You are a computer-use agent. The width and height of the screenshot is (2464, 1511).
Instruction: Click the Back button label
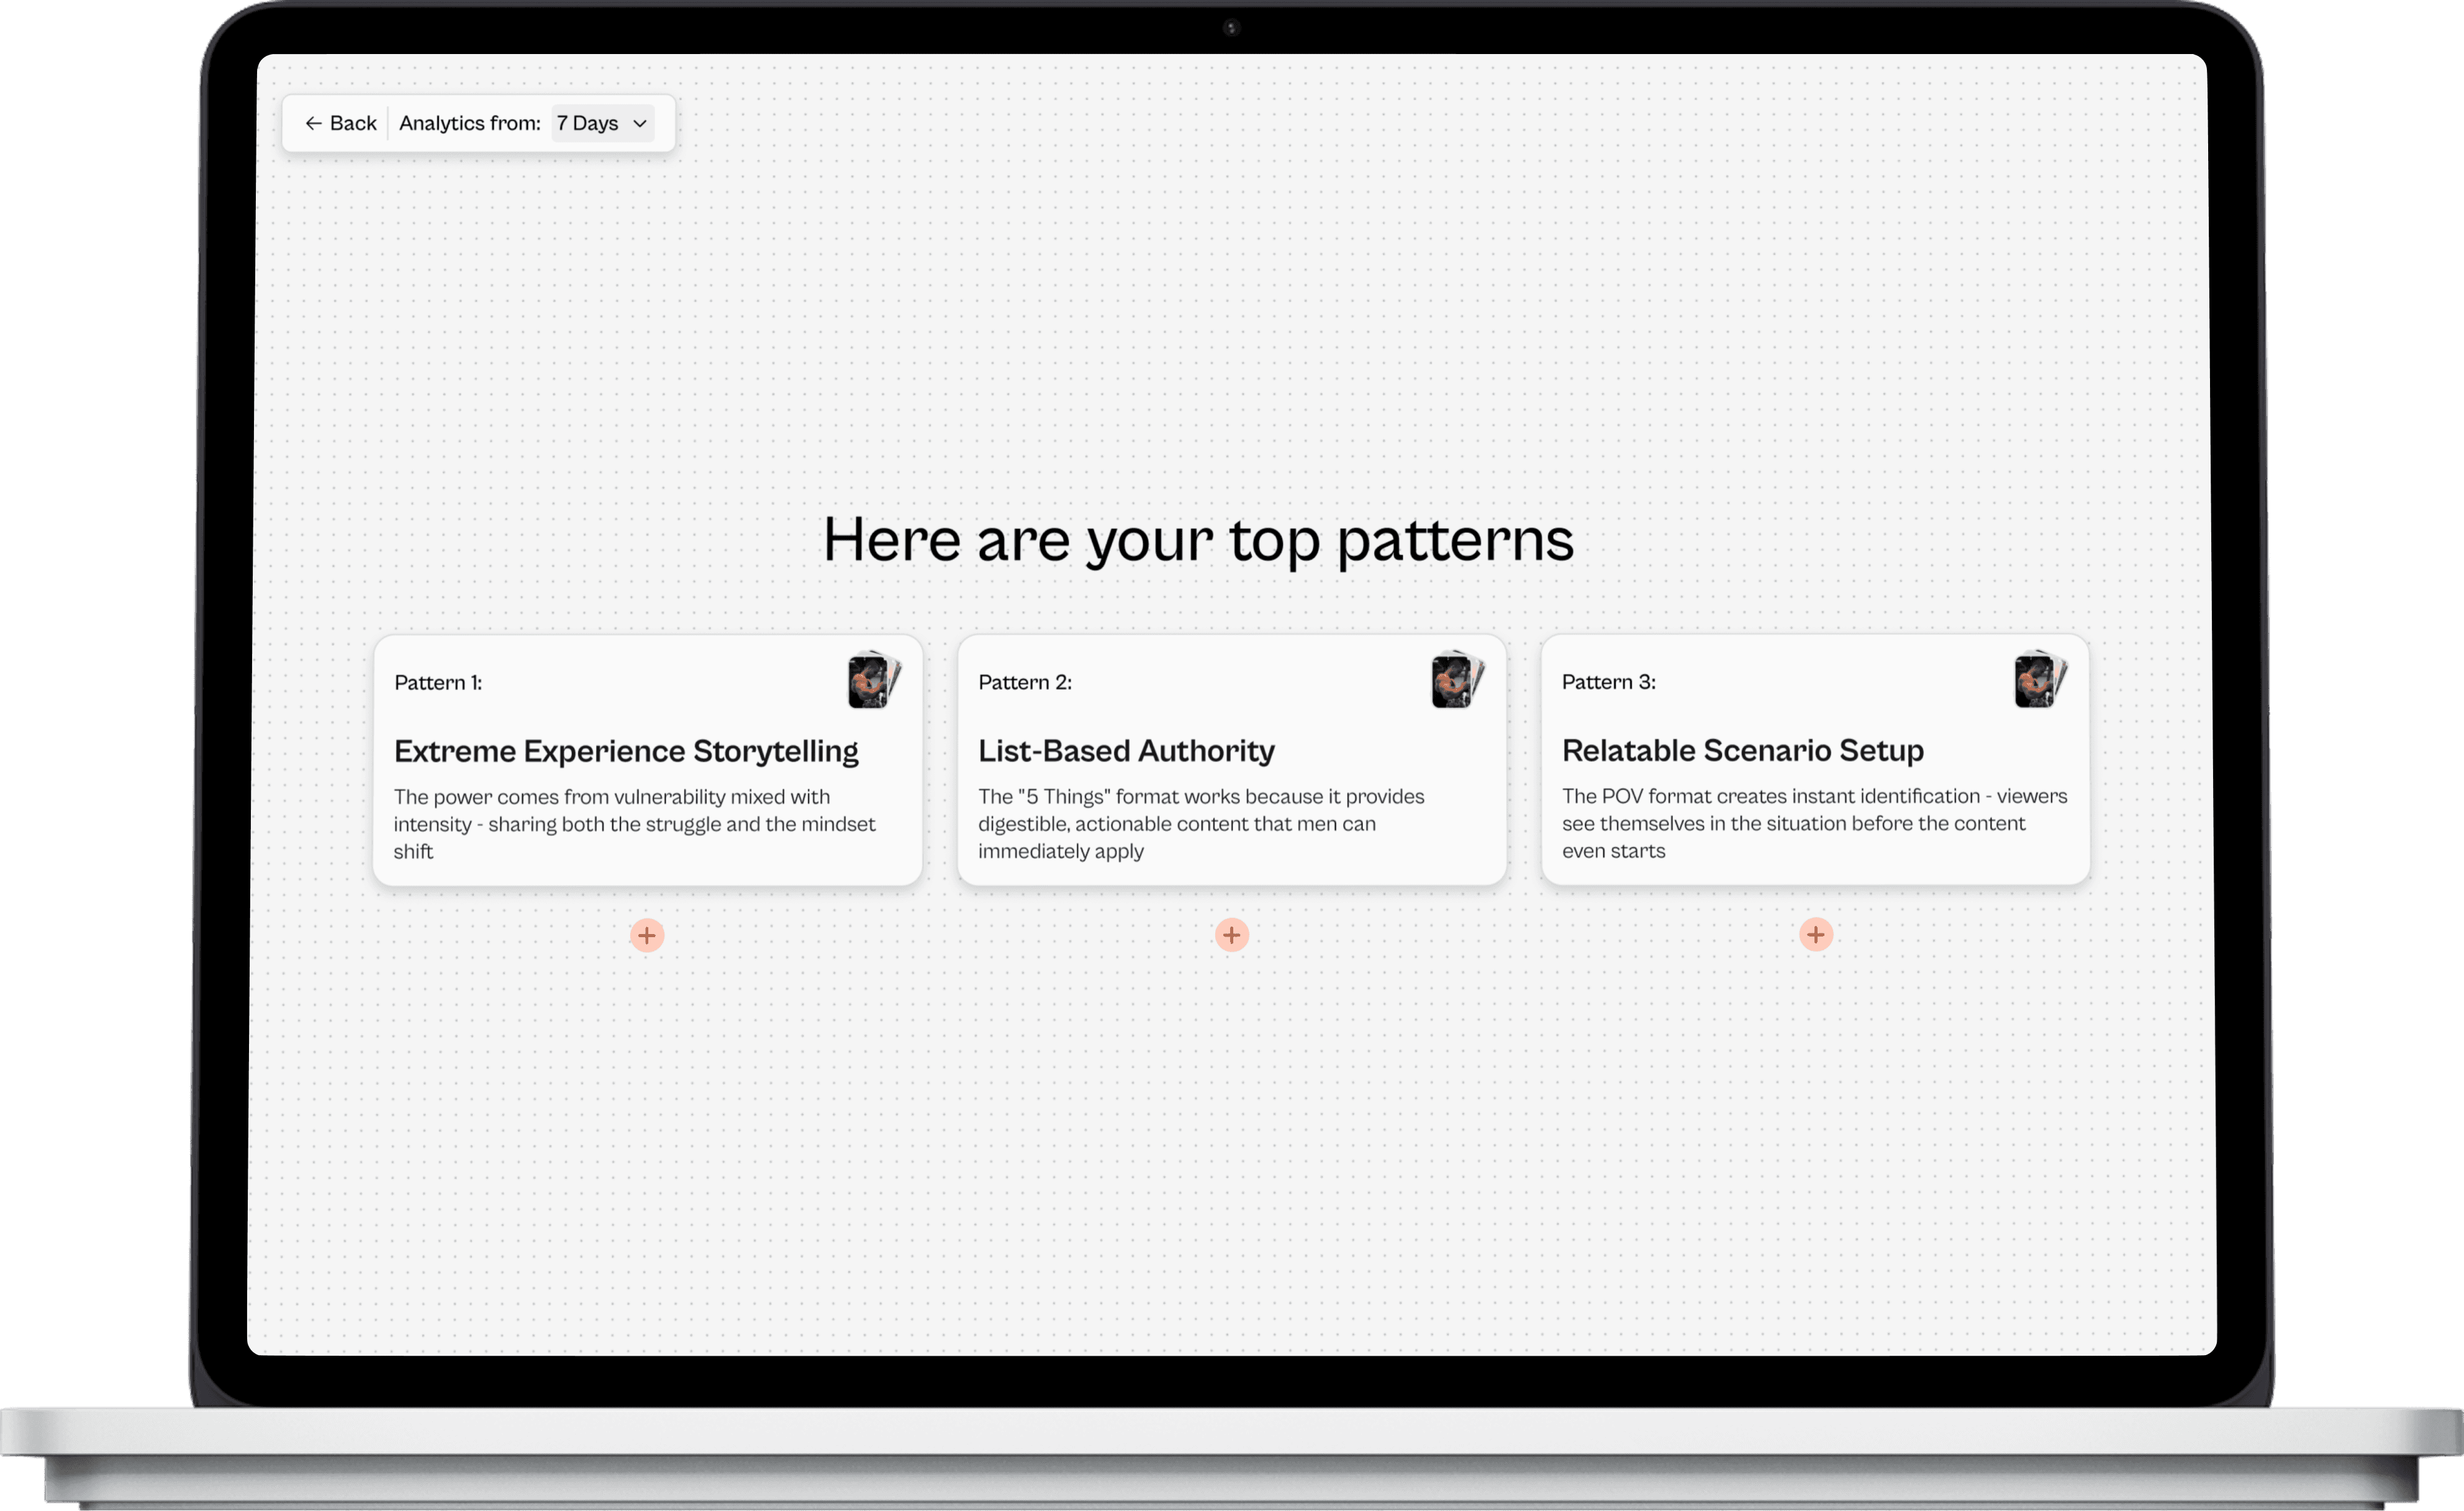pyautogui.click(x=353, y=123)
